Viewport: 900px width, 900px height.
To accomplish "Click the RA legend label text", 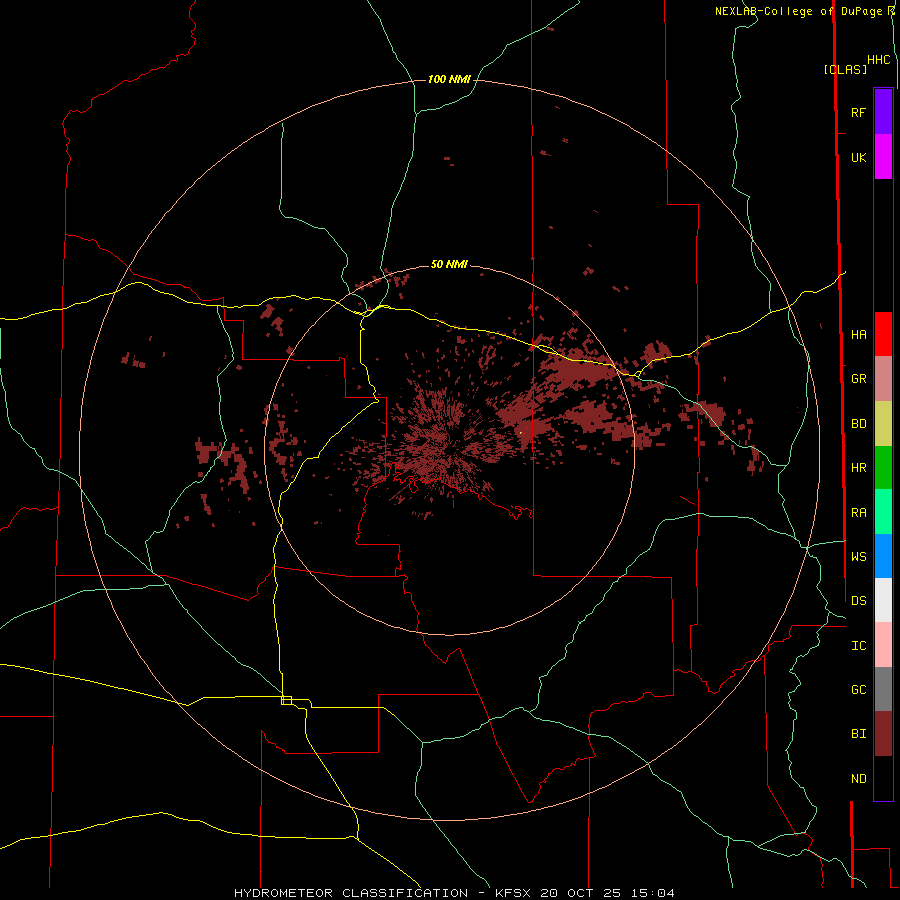I will click(x=858, y=513).
